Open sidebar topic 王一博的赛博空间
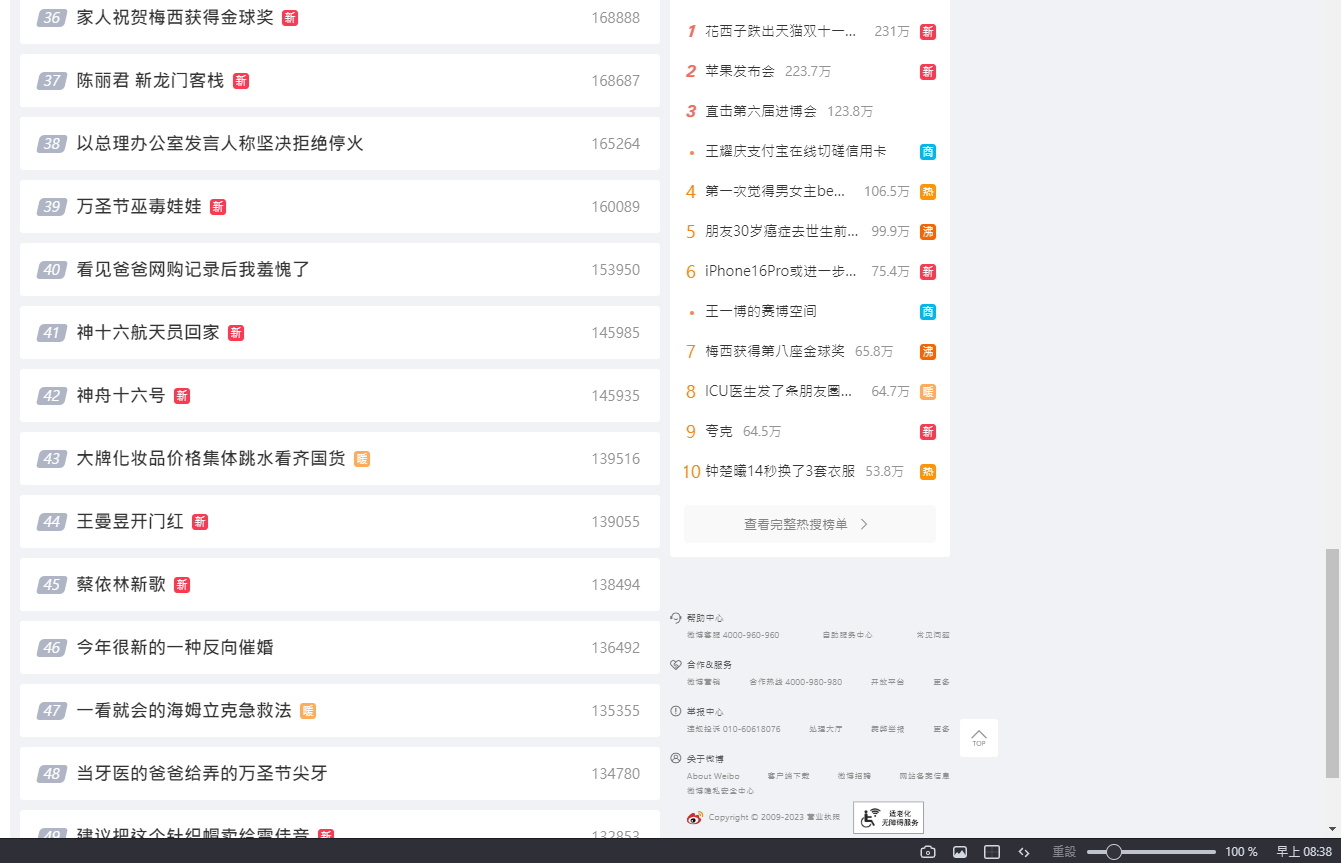Viewport: 1341px width, 863px height. tap(761, 312)
